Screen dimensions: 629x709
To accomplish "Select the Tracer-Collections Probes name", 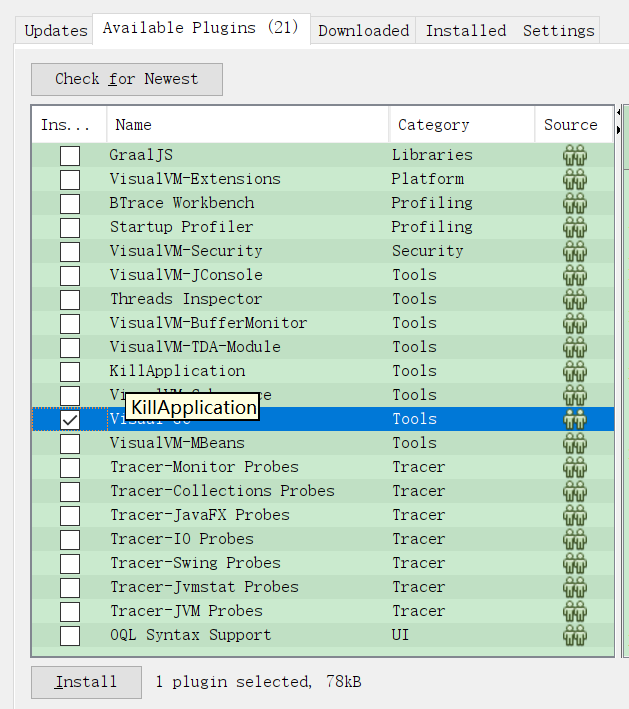I will [x=222, y=491].
